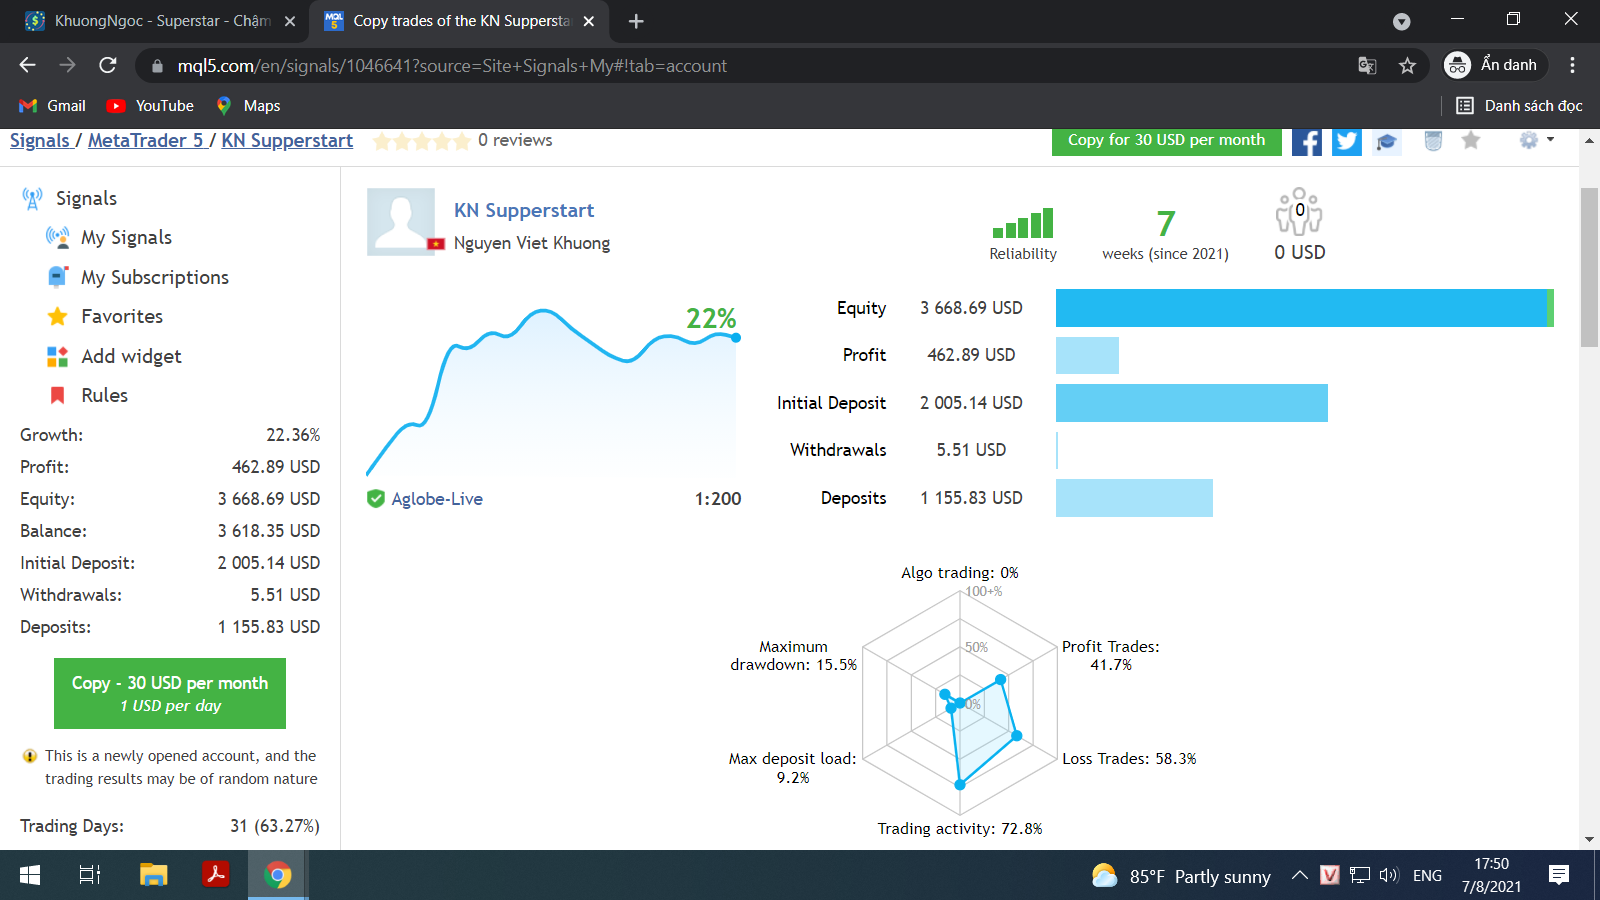This screenshot has height=900, width=1600.
Task: Open YouTube bookmark
Action: tap(150, 106)
